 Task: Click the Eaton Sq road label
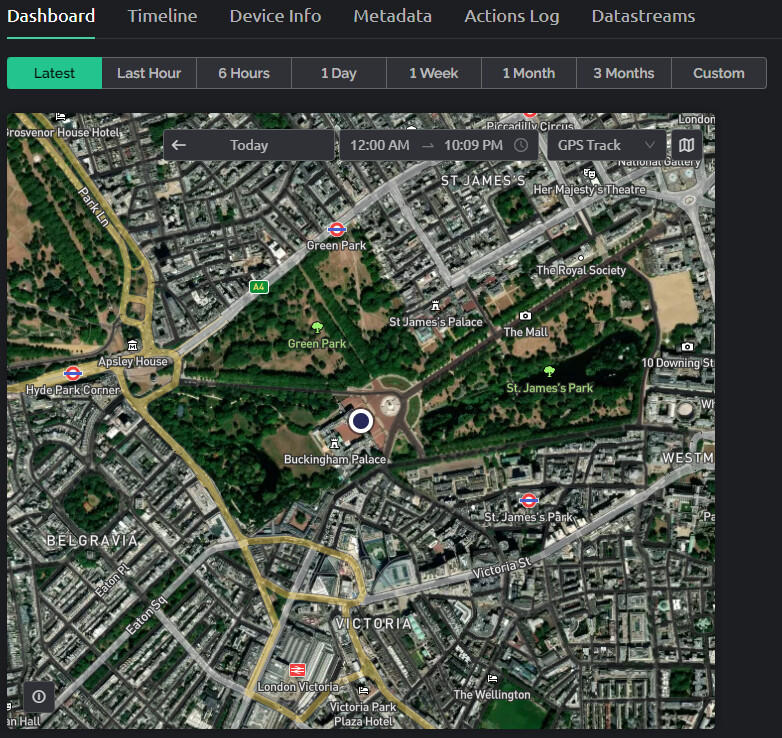click(x=146, y=615)
